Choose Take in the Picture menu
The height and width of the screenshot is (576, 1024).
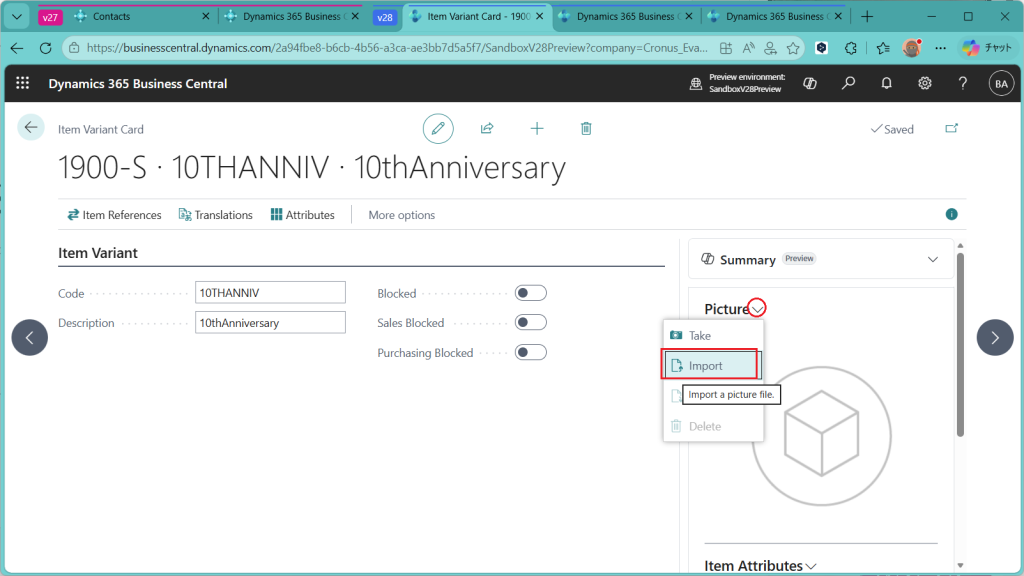(x=700, y=336)
